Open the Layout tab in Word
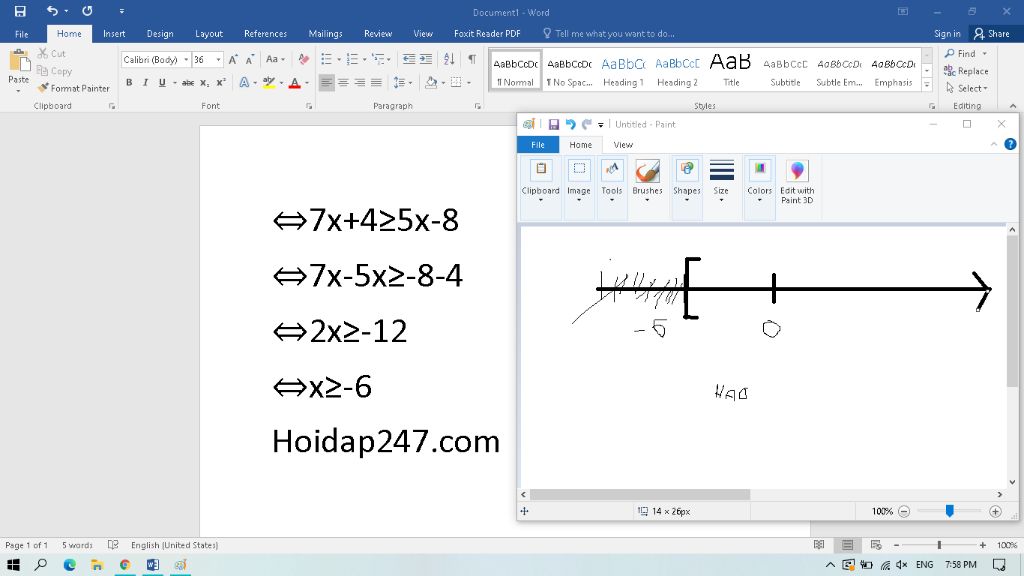 tap(208, 33)
